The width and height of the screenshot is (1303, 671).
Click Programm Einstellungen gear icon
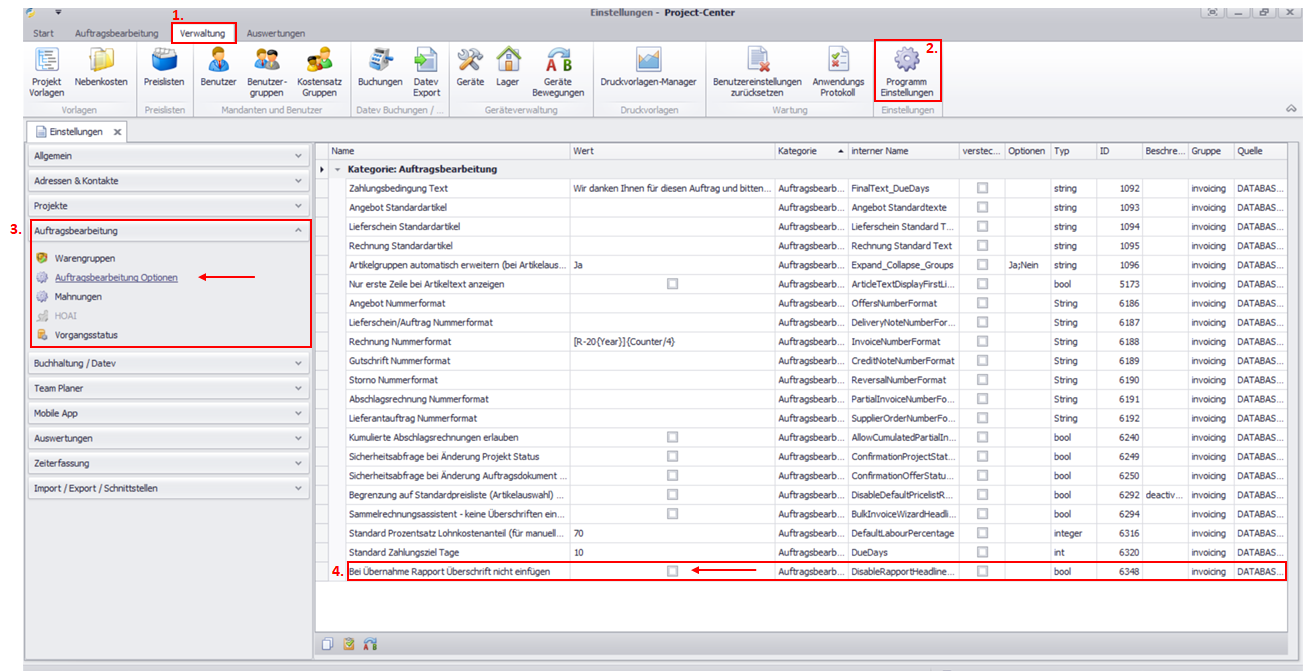click(906, 62)
